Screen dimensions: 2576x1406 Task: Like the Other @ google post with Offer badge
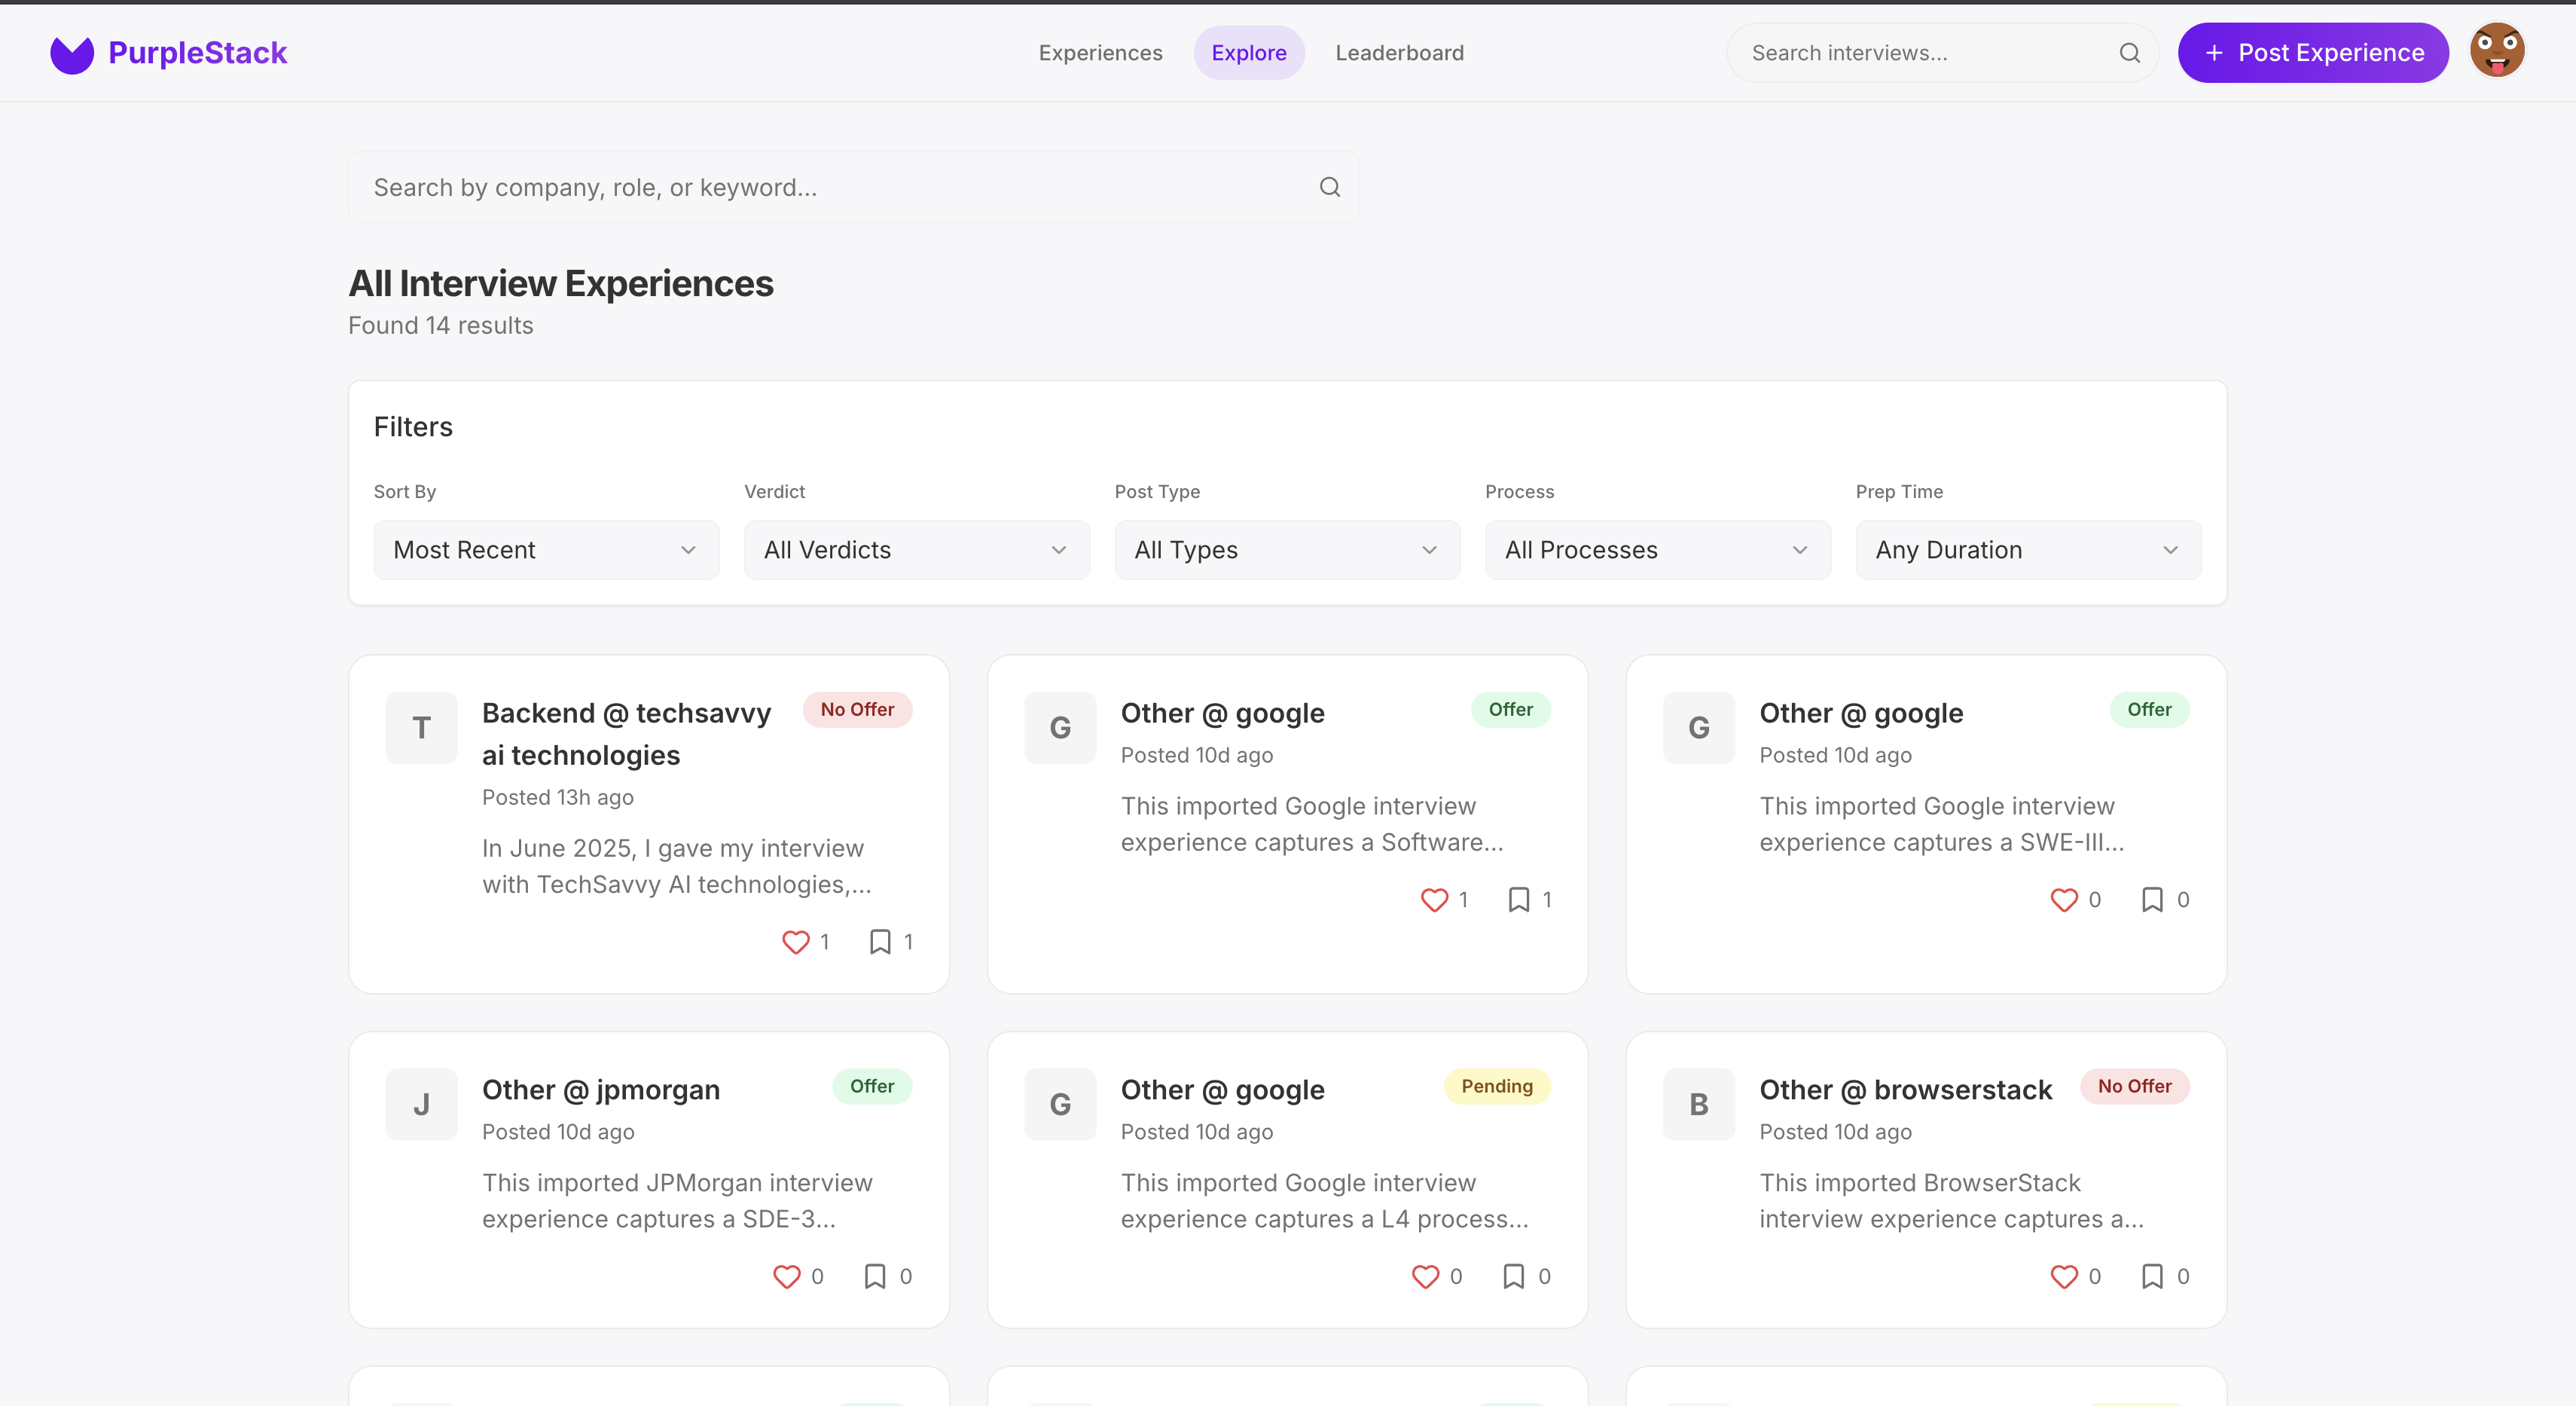pyautogui.click(x=1435, y=899)
